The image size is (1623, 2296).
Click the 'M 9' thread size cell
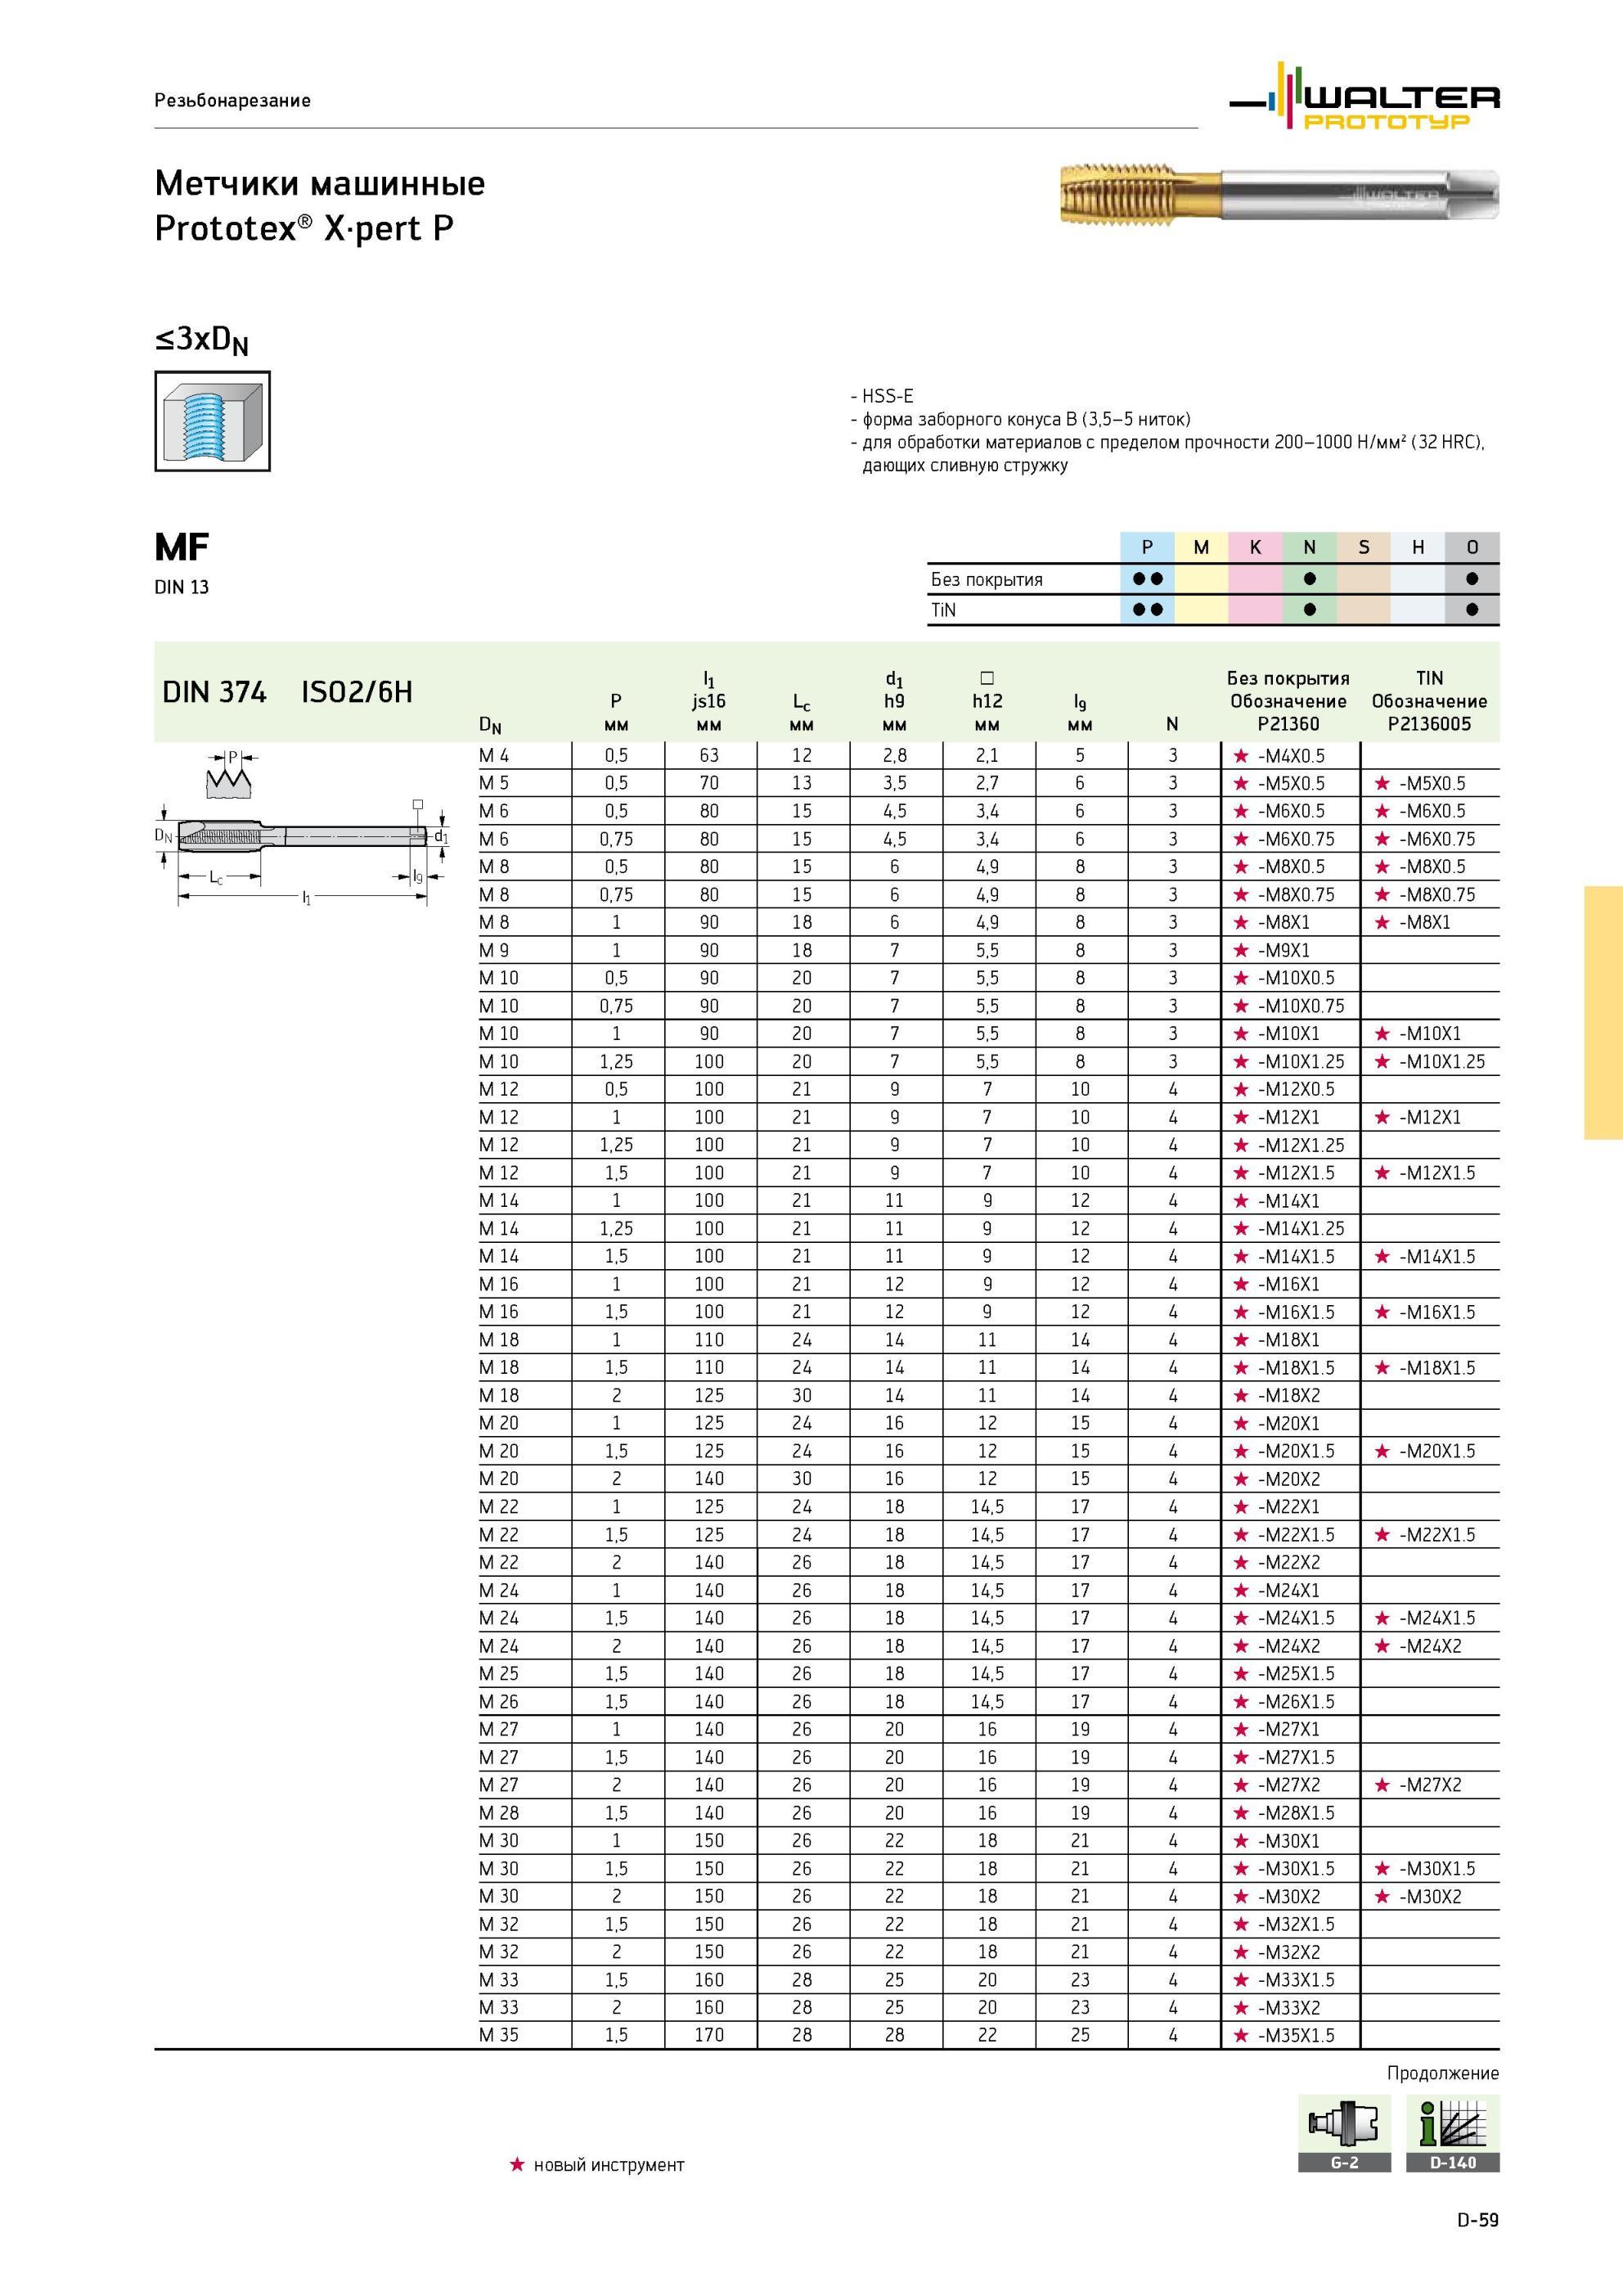tap(494, 951)
